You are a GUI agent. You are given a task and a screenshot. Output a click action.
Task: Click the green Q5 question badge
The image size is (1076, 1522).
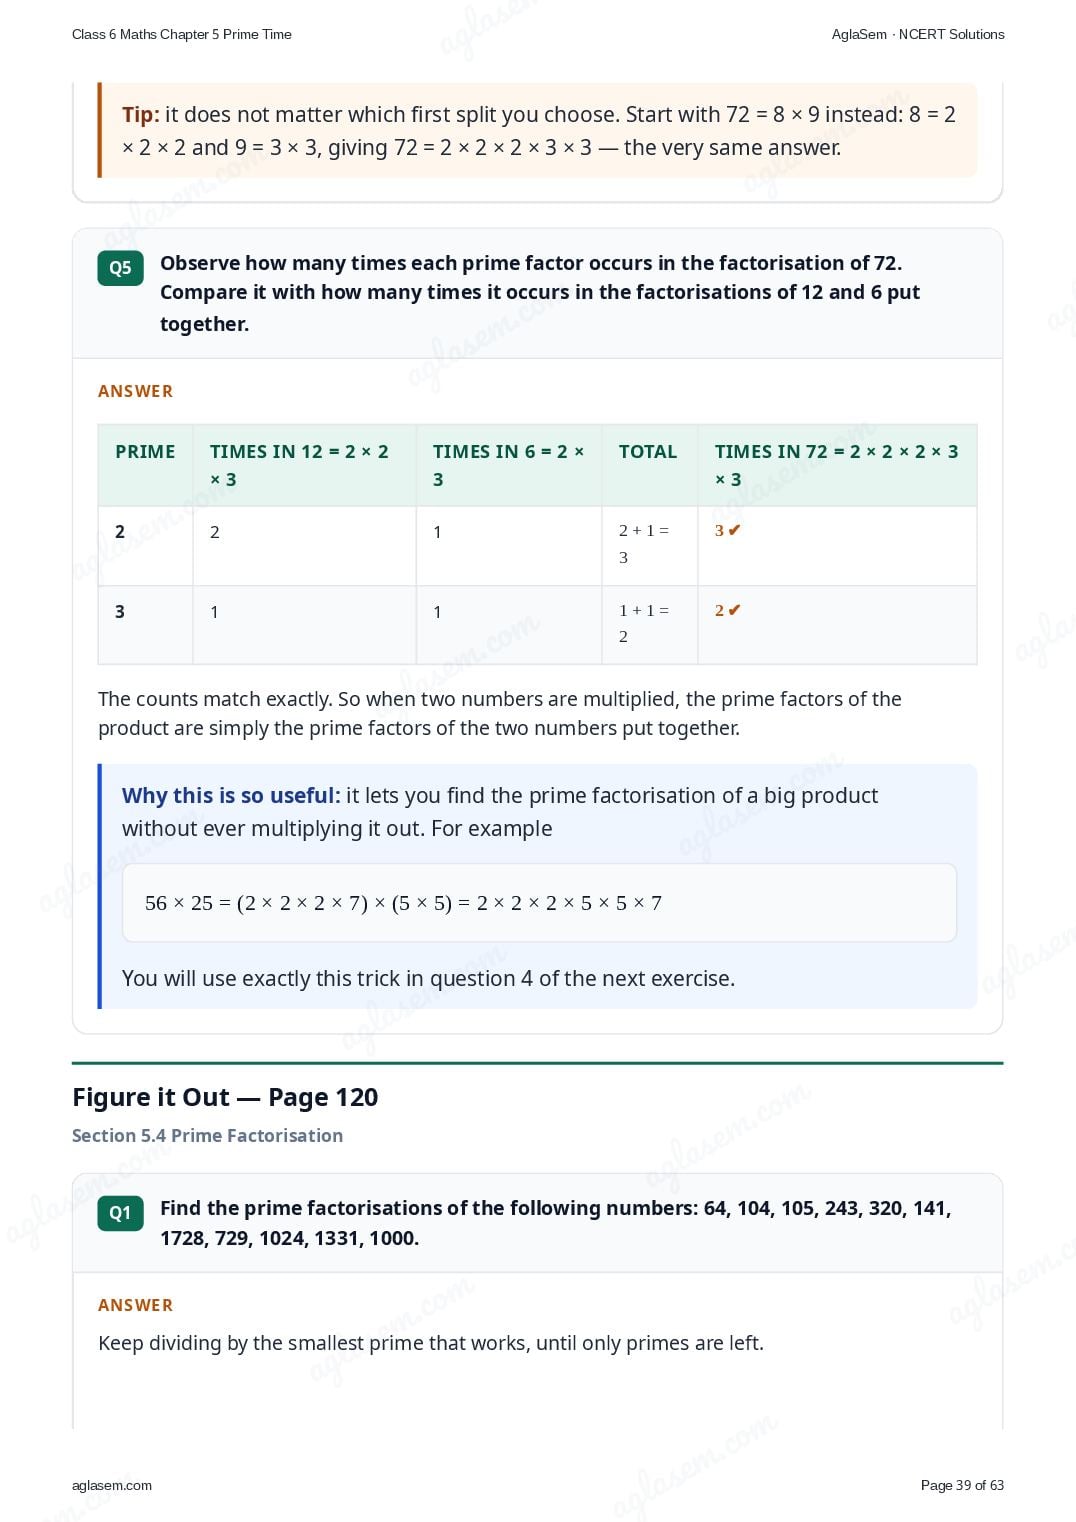coord(120,268)
